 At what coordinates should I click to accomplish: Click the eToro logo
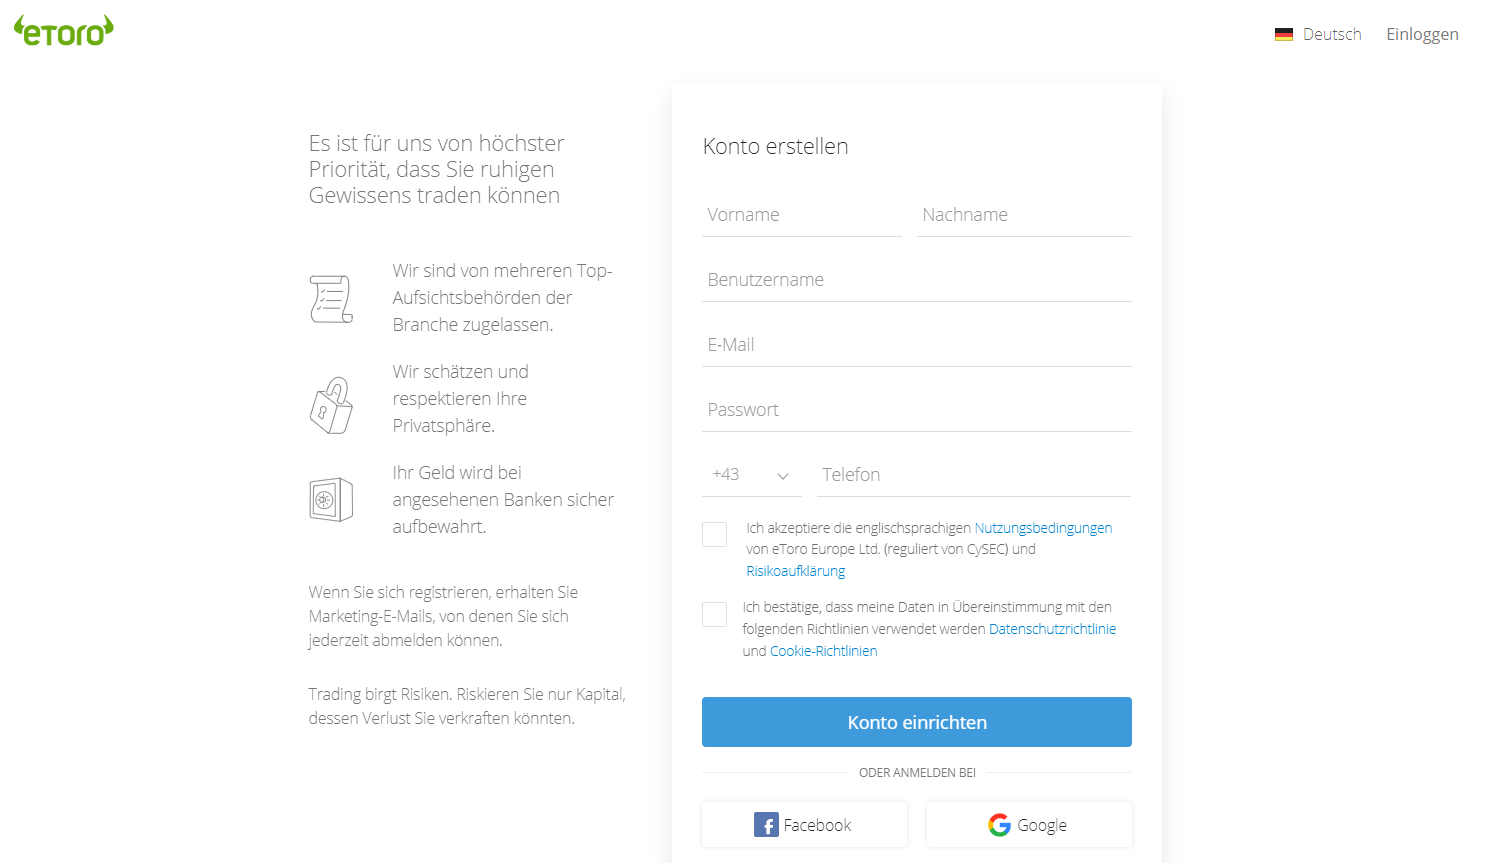click(64, 31)
